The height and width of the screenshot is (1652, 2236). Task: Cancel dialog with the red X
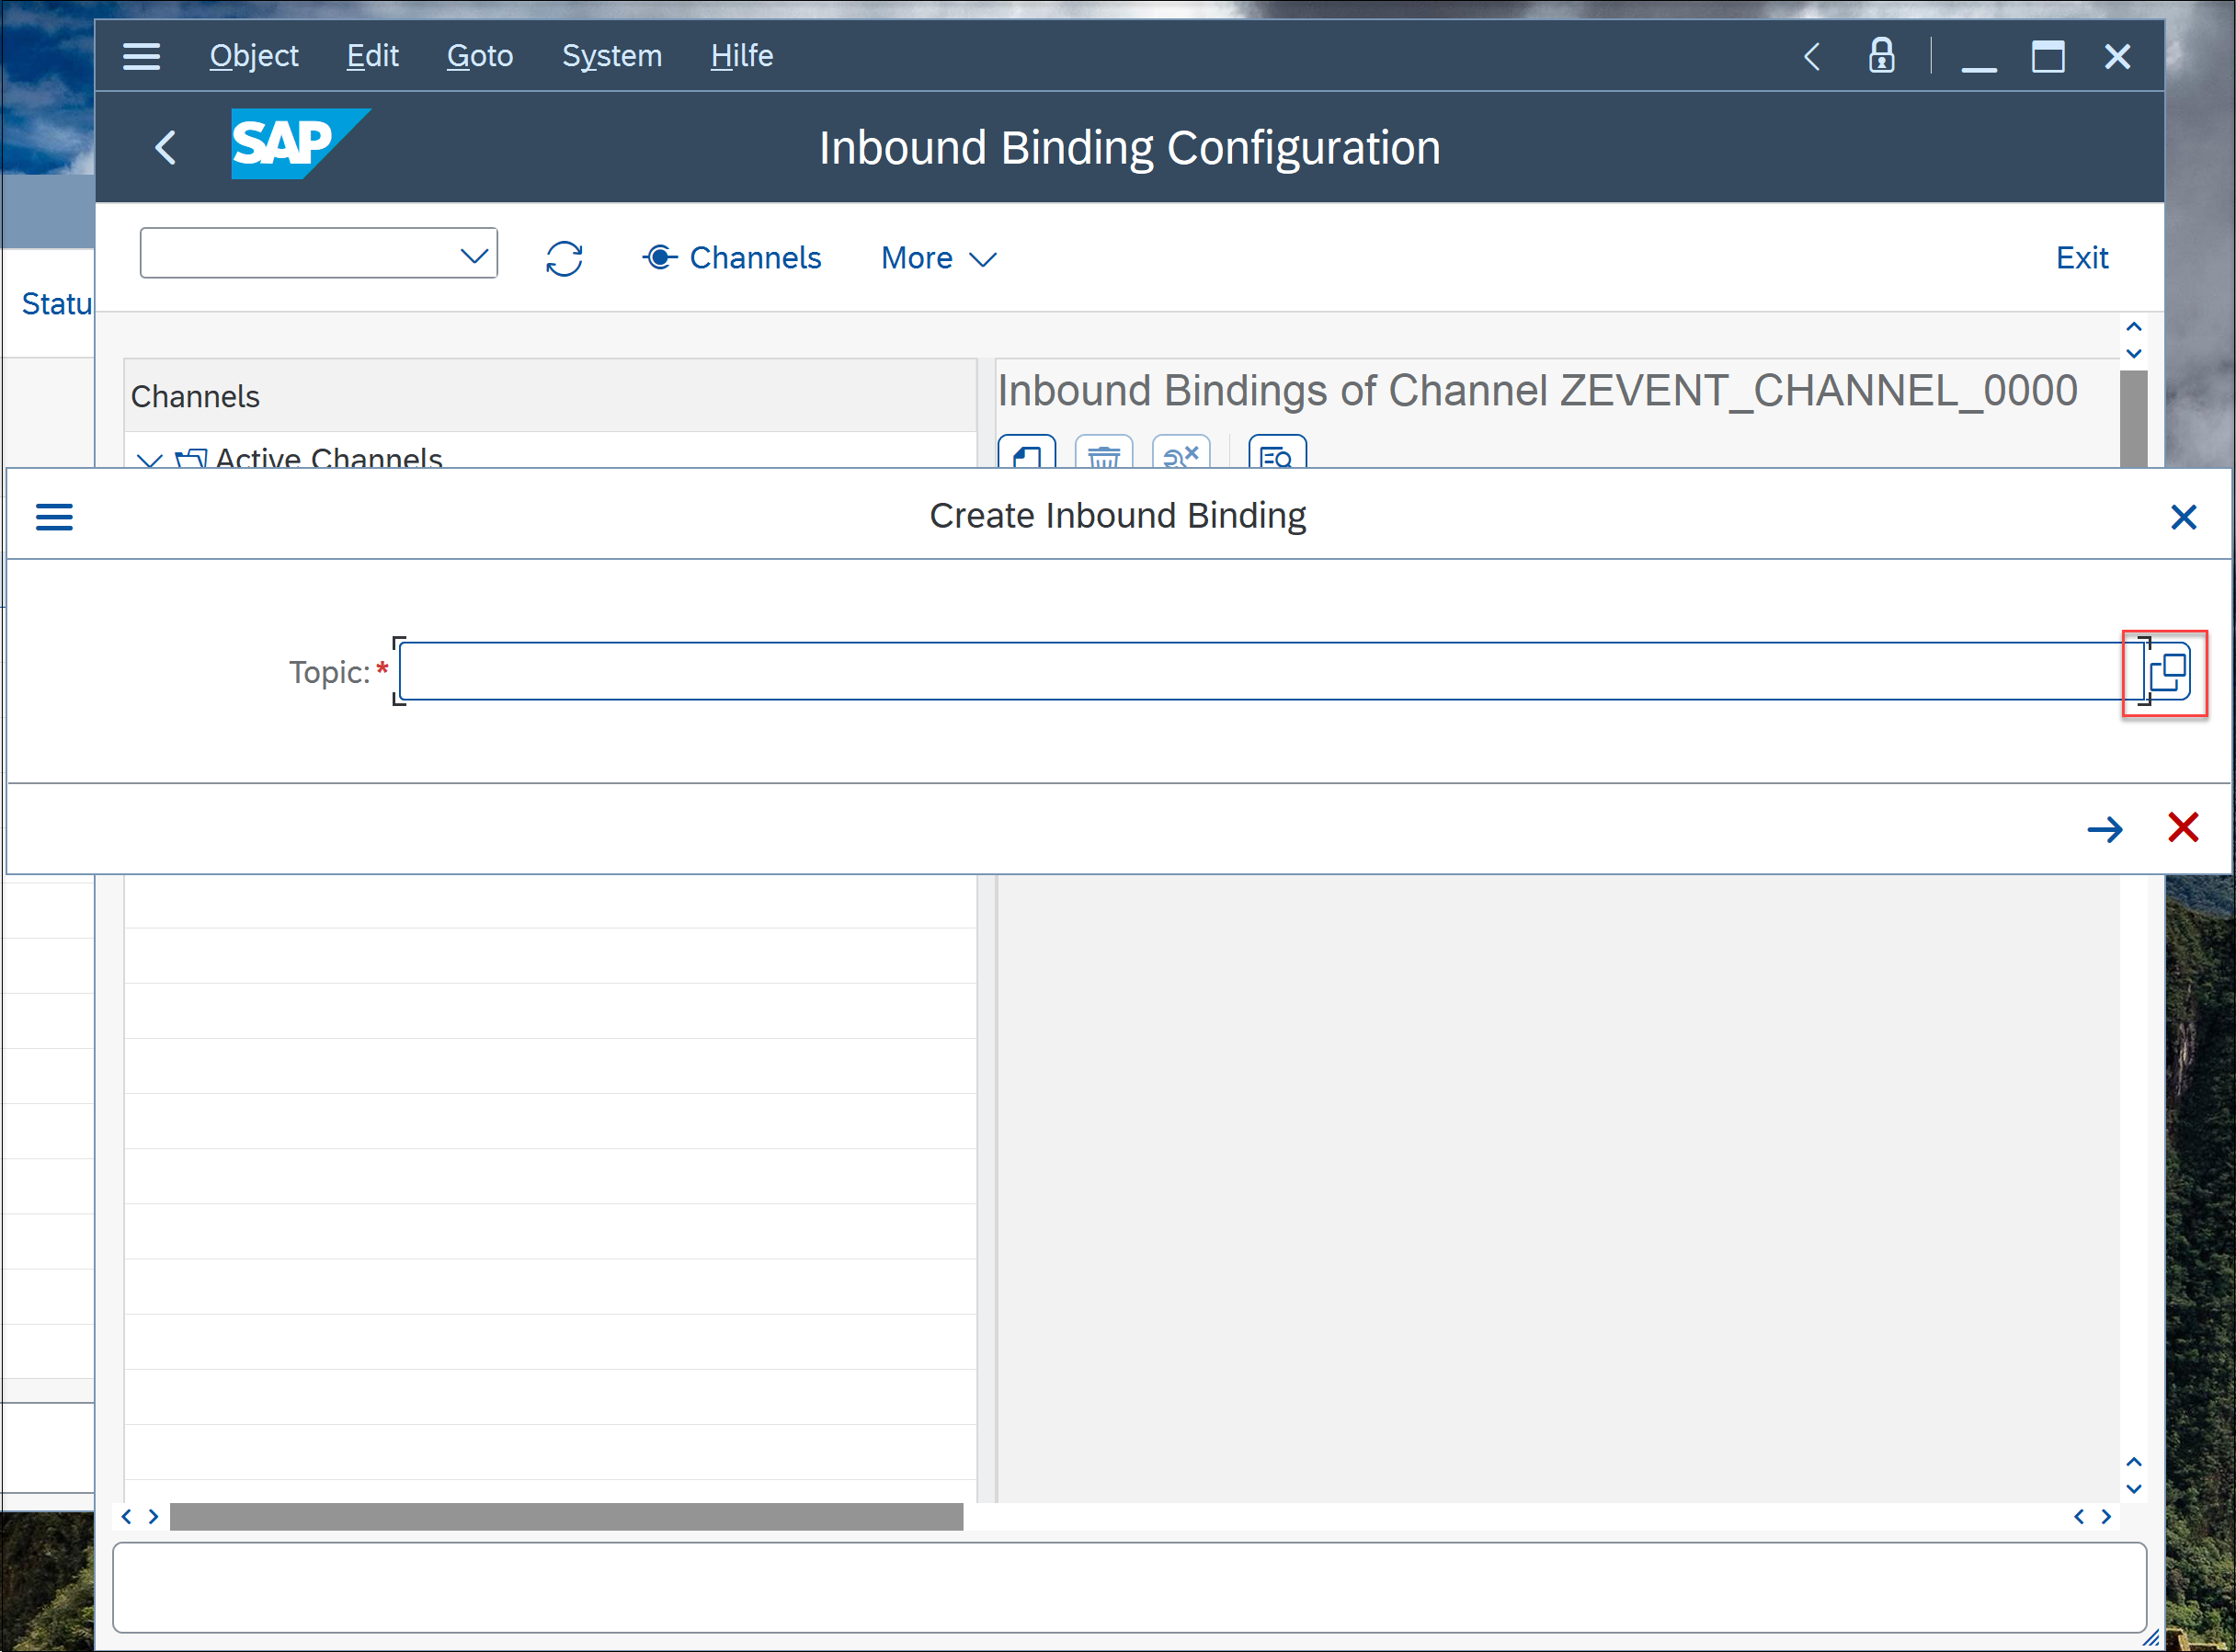click(2183, 828)
